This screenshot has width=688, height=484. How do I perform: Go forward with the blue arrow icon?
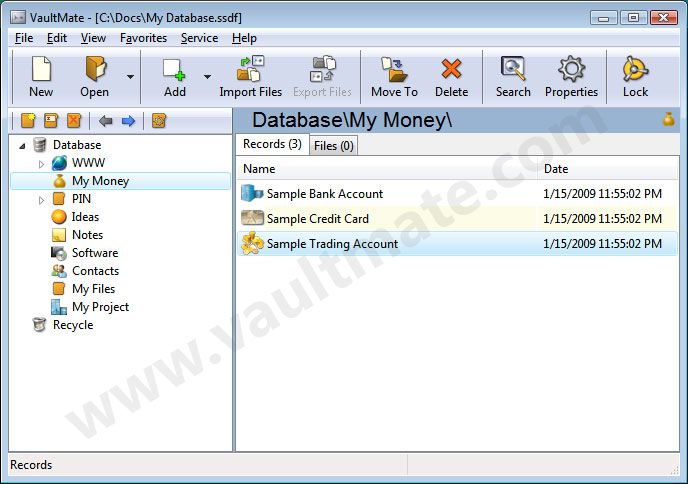128,121
